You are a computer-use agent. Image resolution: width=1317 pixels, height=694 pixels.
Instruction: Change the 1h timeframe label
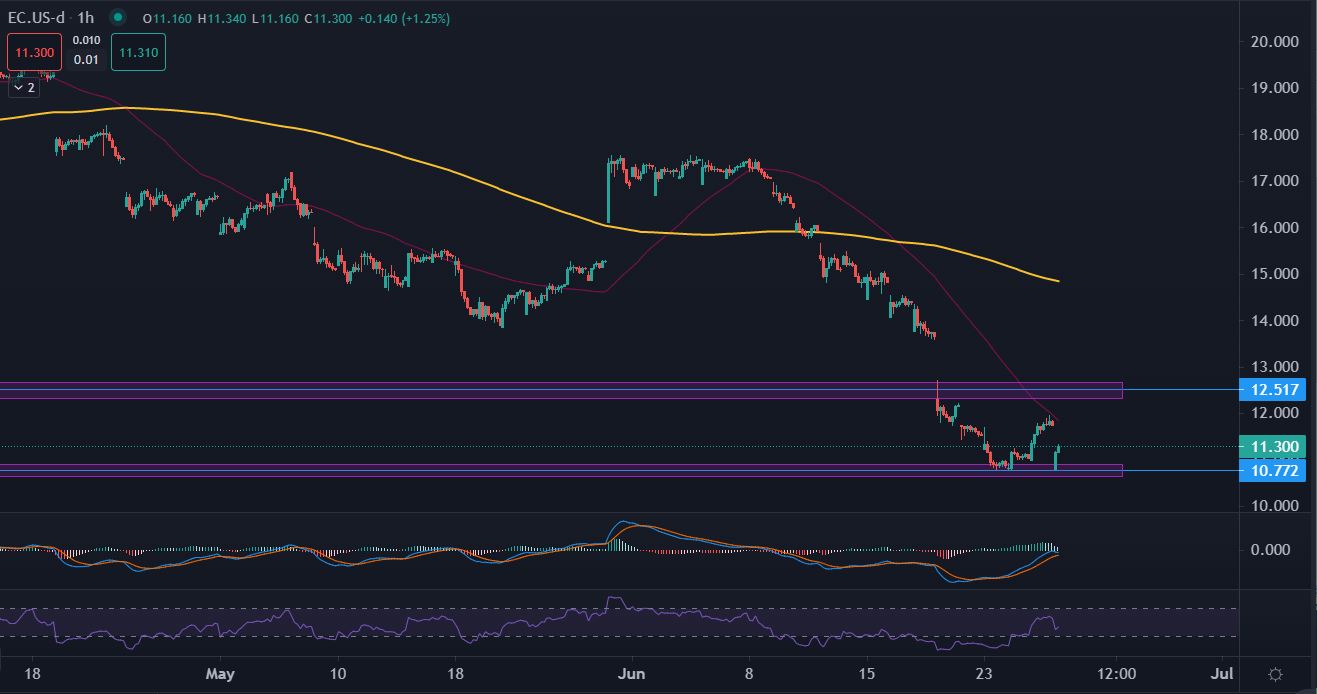[84, 18]
